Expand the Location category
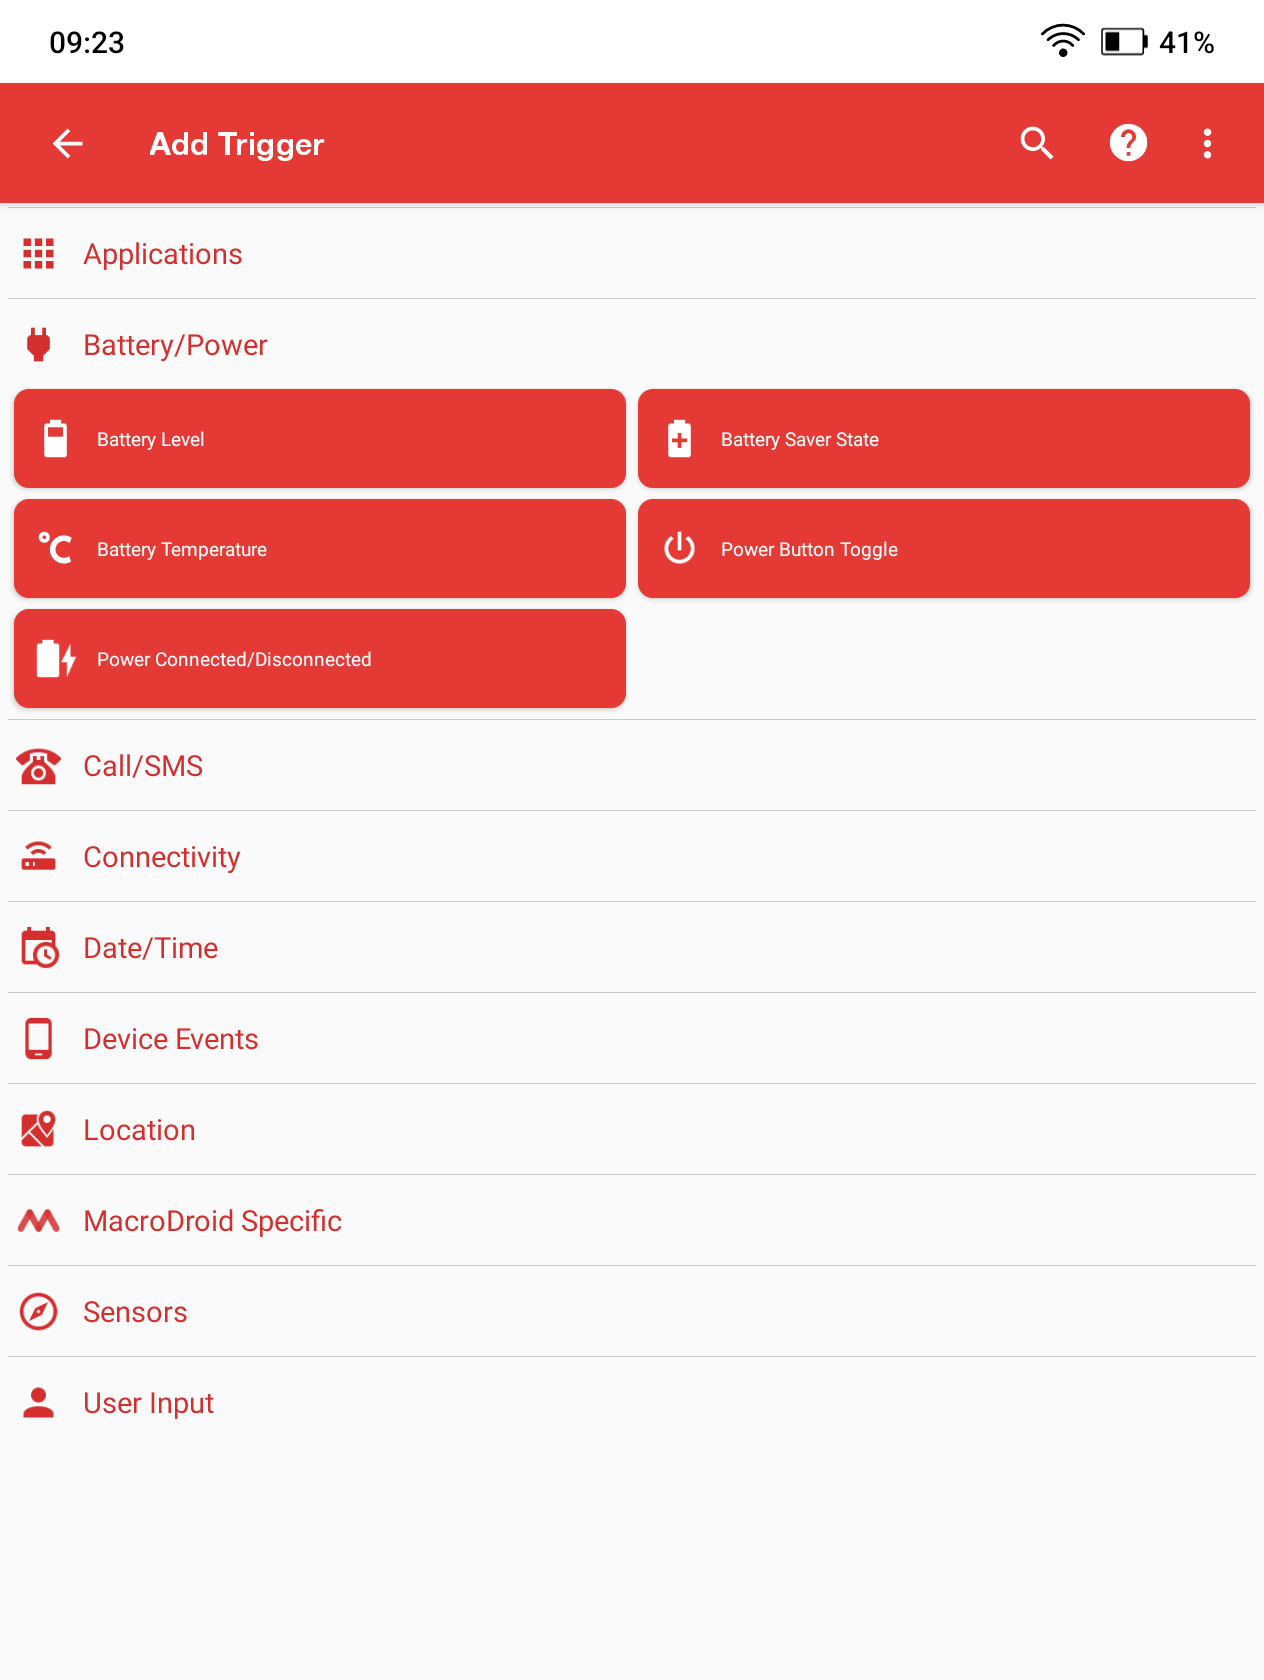1264x1680 pixels. pyautogui.click(x=140, y=1130)
